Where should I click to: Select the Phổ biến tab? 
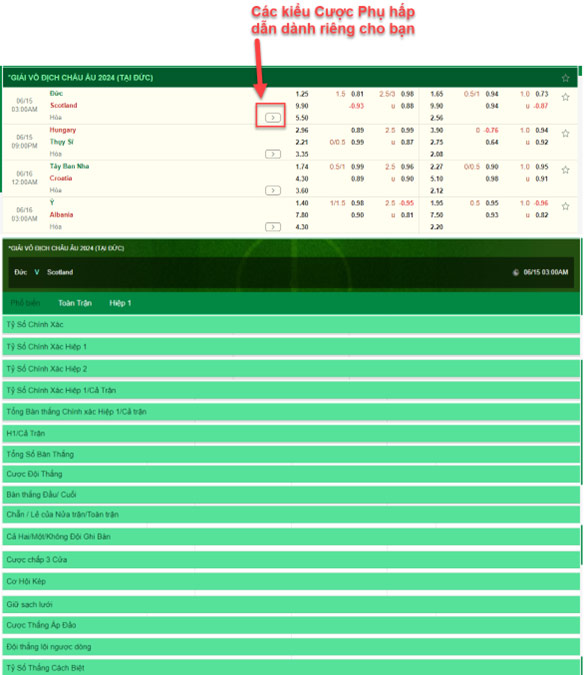point(25,303)
